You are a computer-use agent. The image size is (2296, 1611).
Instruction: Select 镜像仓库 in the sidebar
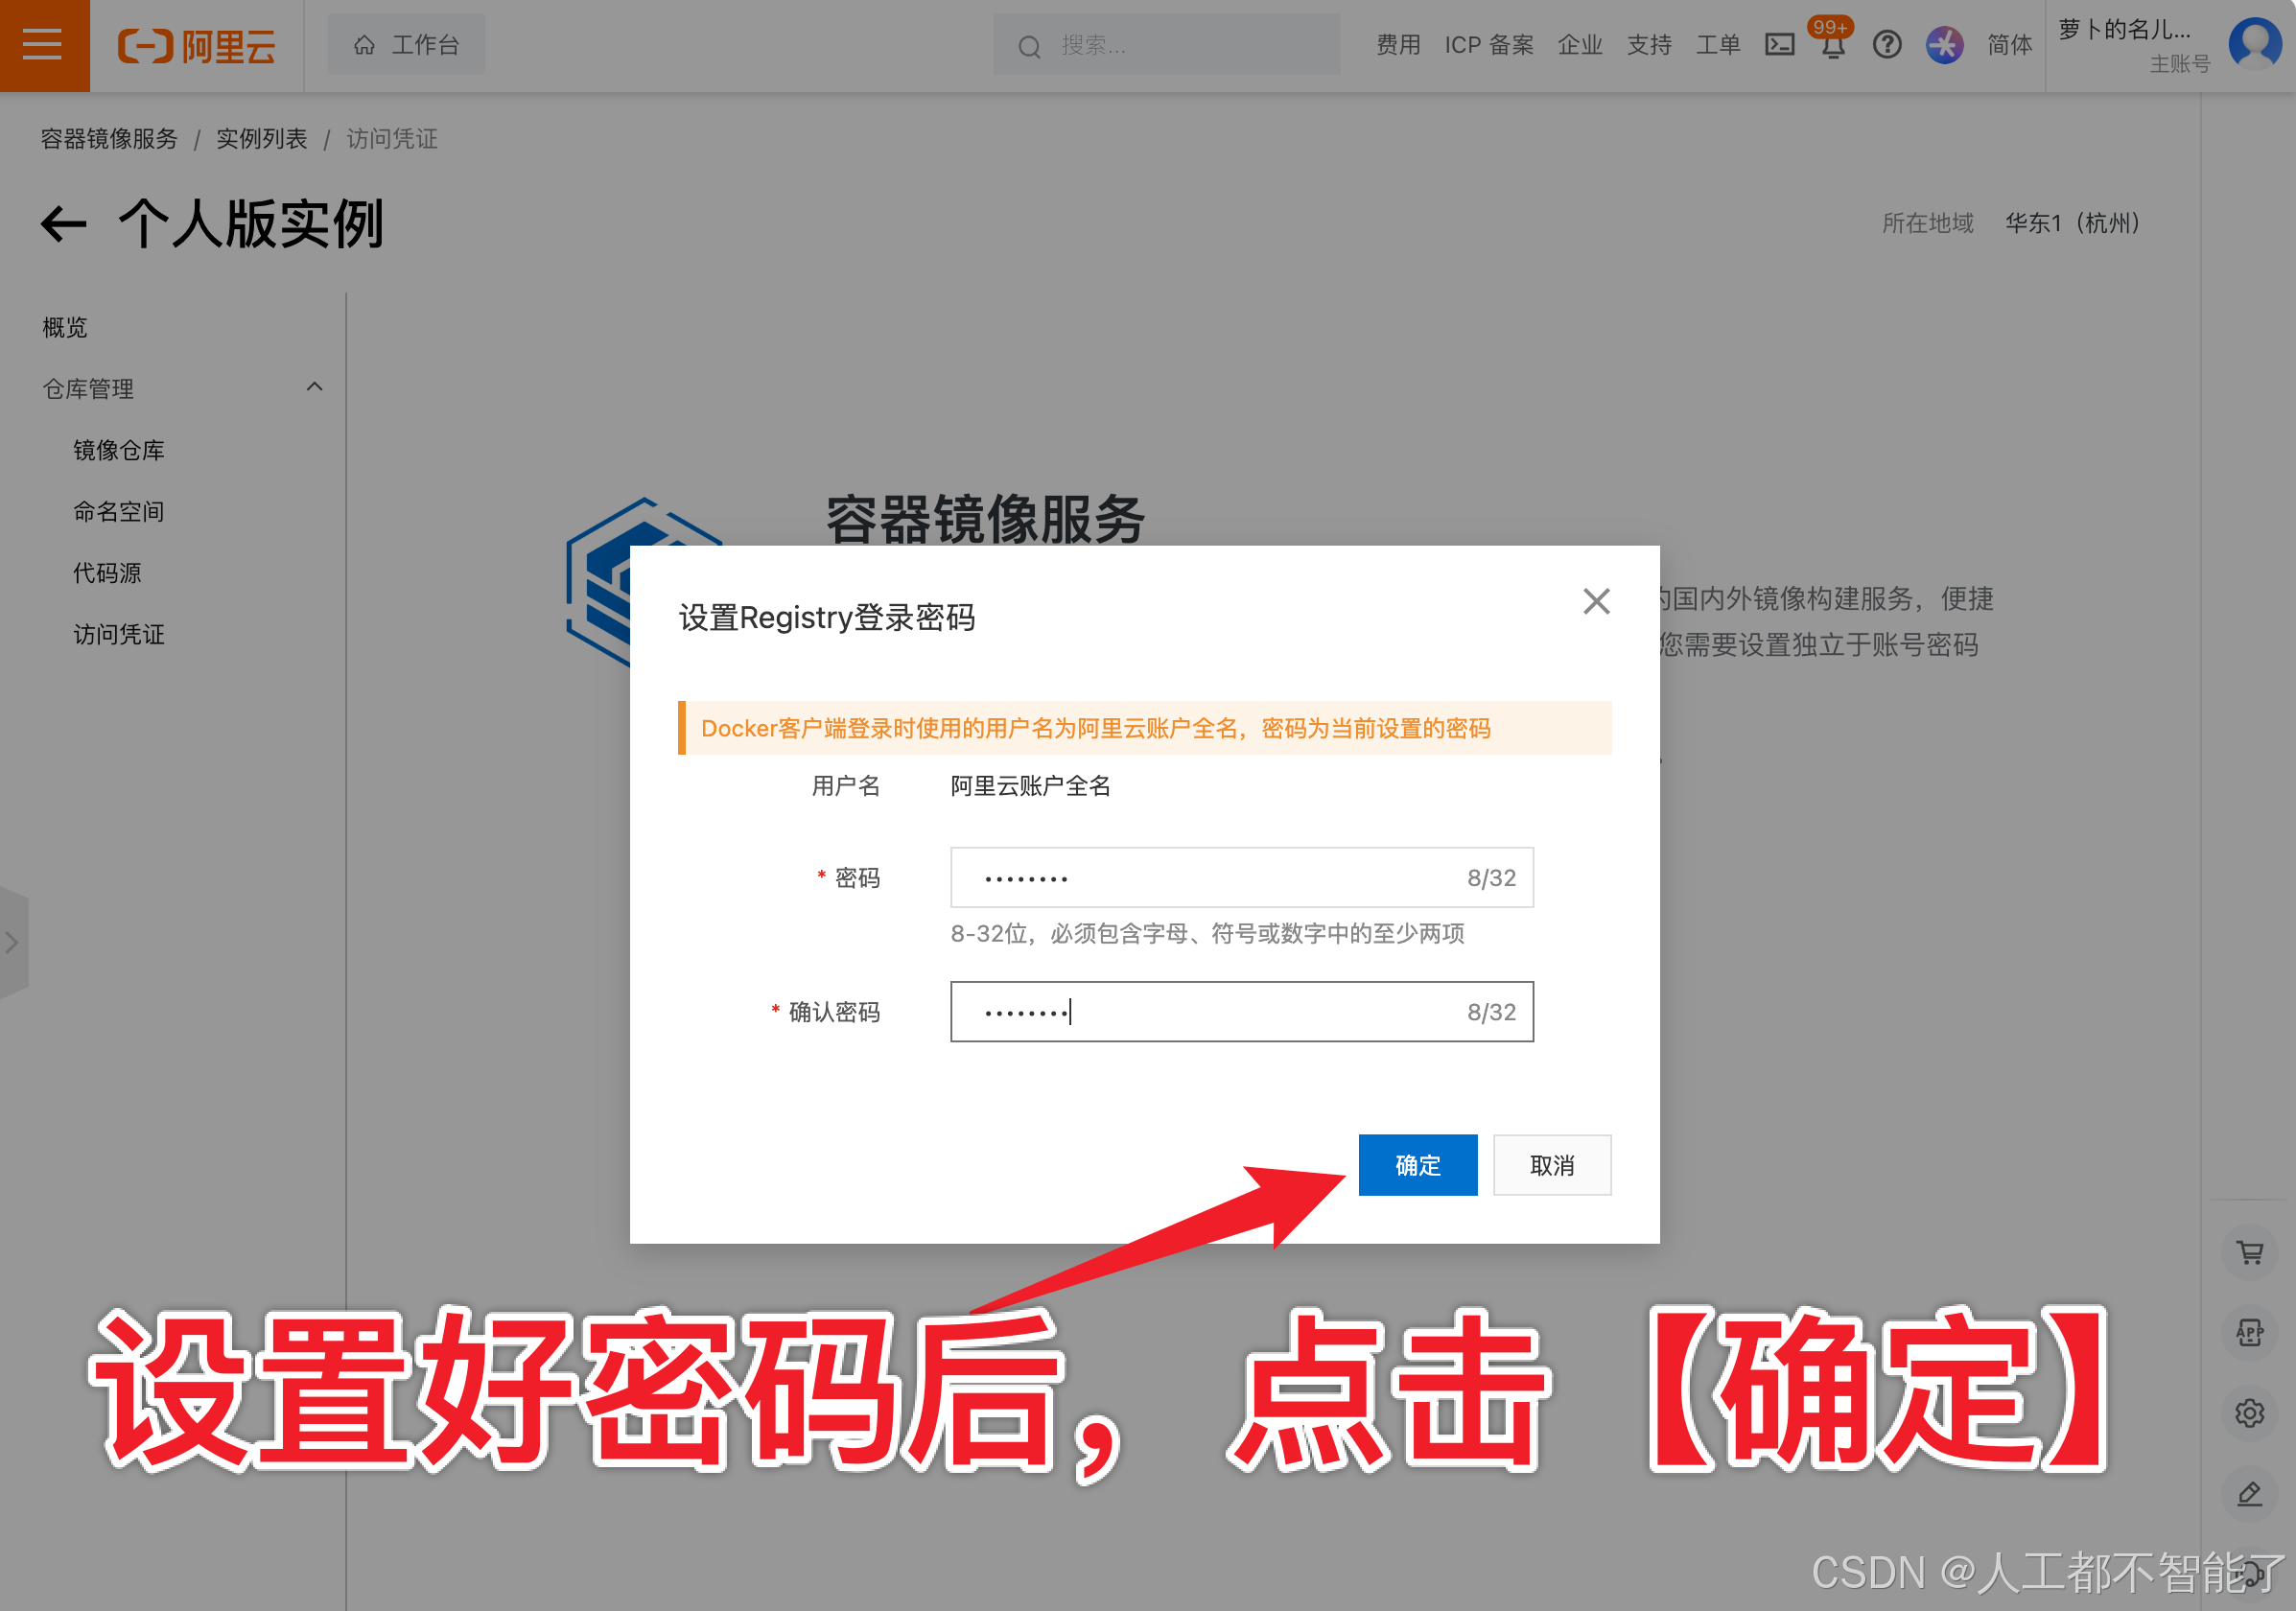[121, 450]
